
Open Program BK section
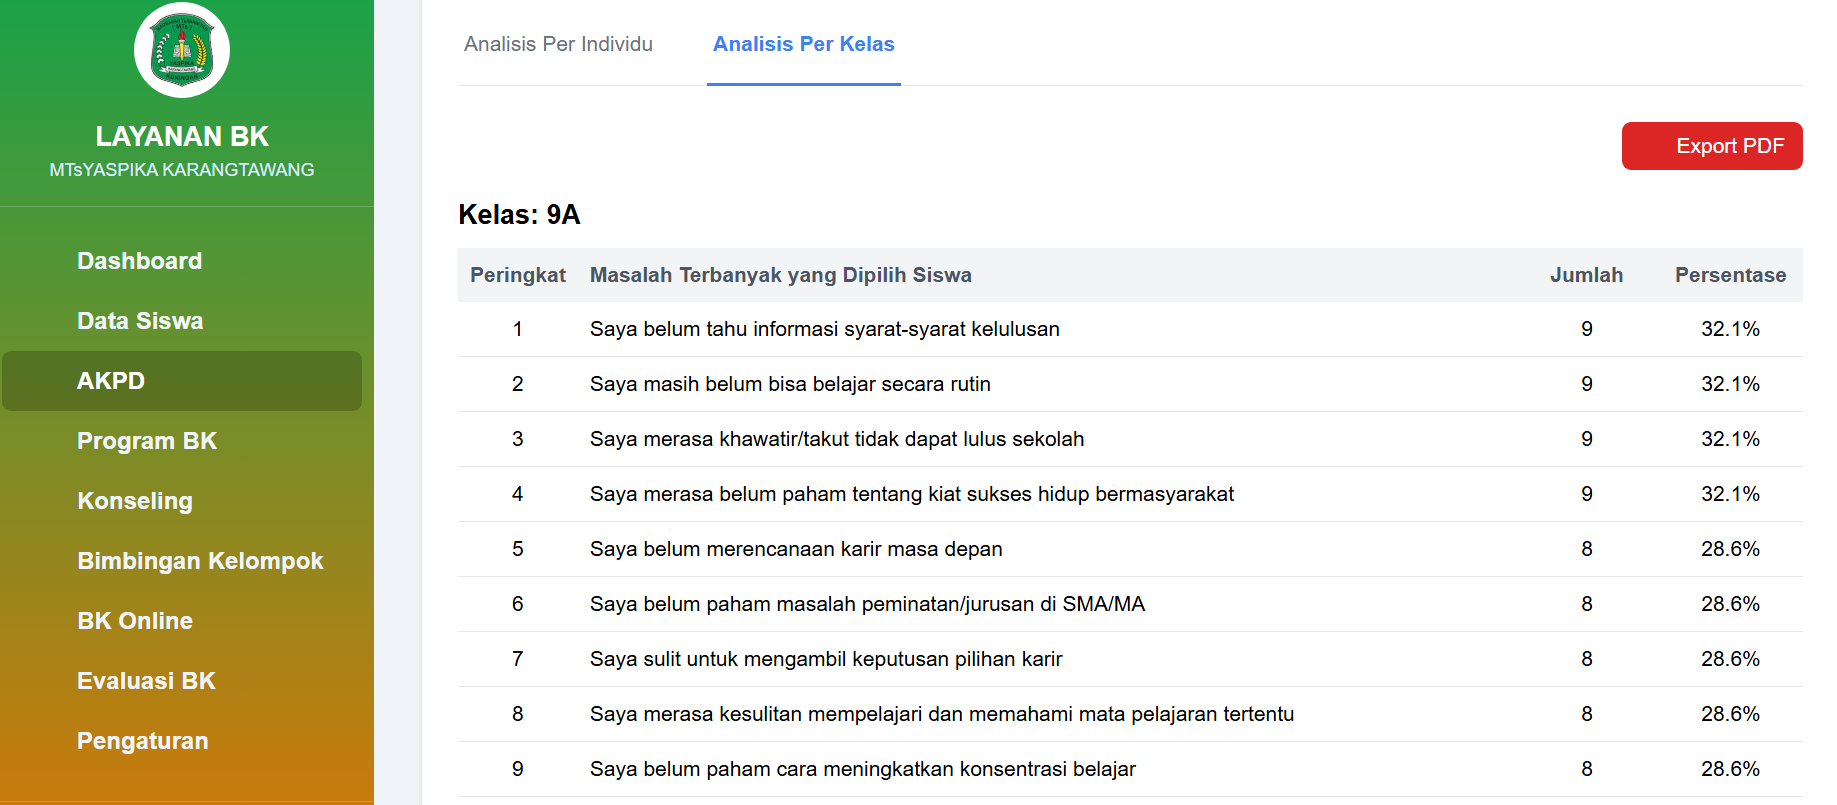pyautogui.click(x=147, y=441)
